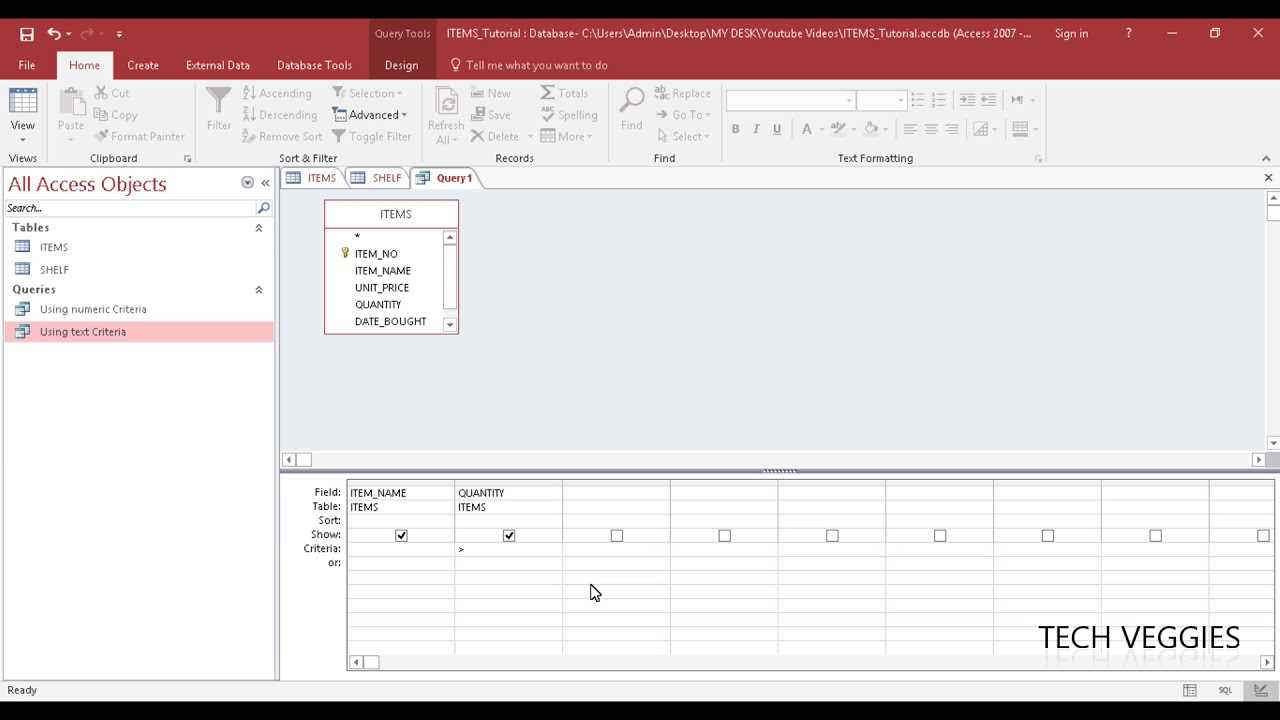This screenshot has width=1280, height=720.
Task: Switch to the Create ribbon tab
Action: click(142, 65)
